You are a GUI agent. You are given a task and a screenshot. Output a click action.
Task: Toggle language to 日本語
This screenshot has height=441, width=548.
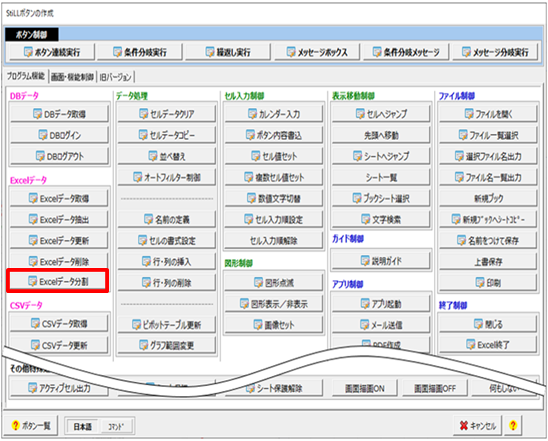(x=82, y=426)
